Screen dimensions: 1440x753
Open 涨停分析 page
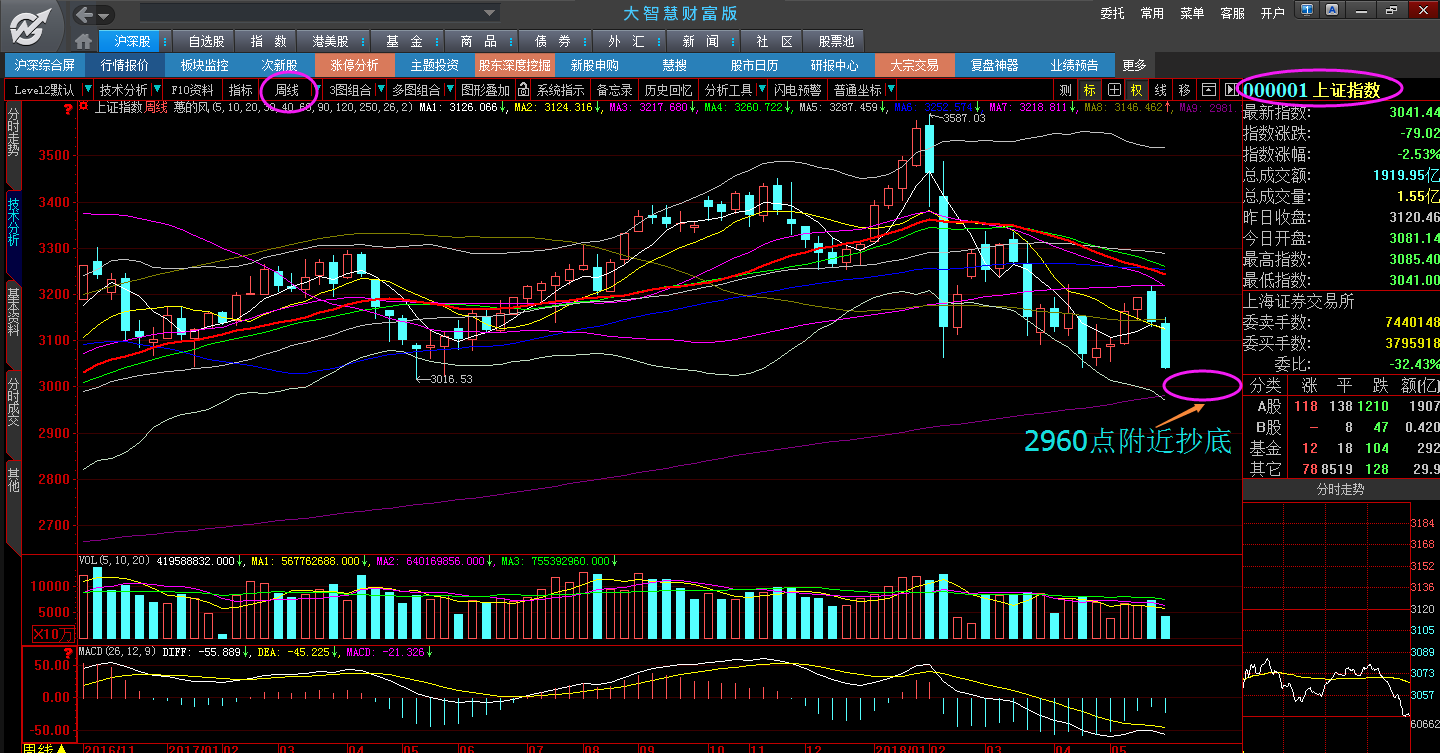pyautogui.click(x=355, y=65)
